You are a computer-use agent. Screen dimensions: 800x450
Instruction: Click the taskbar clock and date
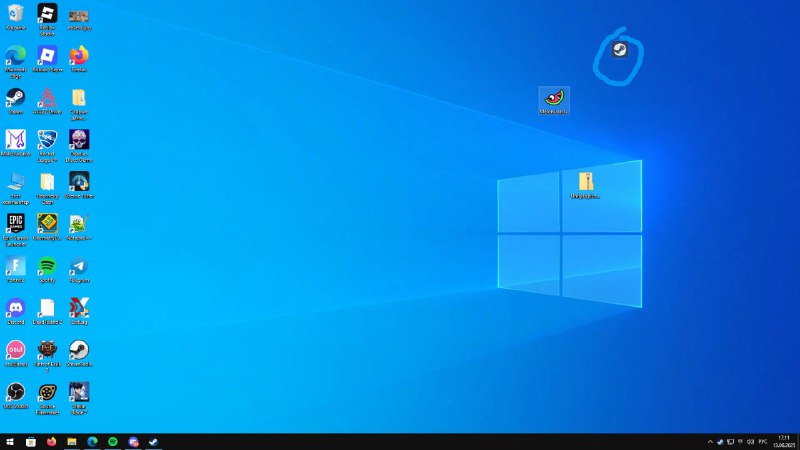point(781,441)
